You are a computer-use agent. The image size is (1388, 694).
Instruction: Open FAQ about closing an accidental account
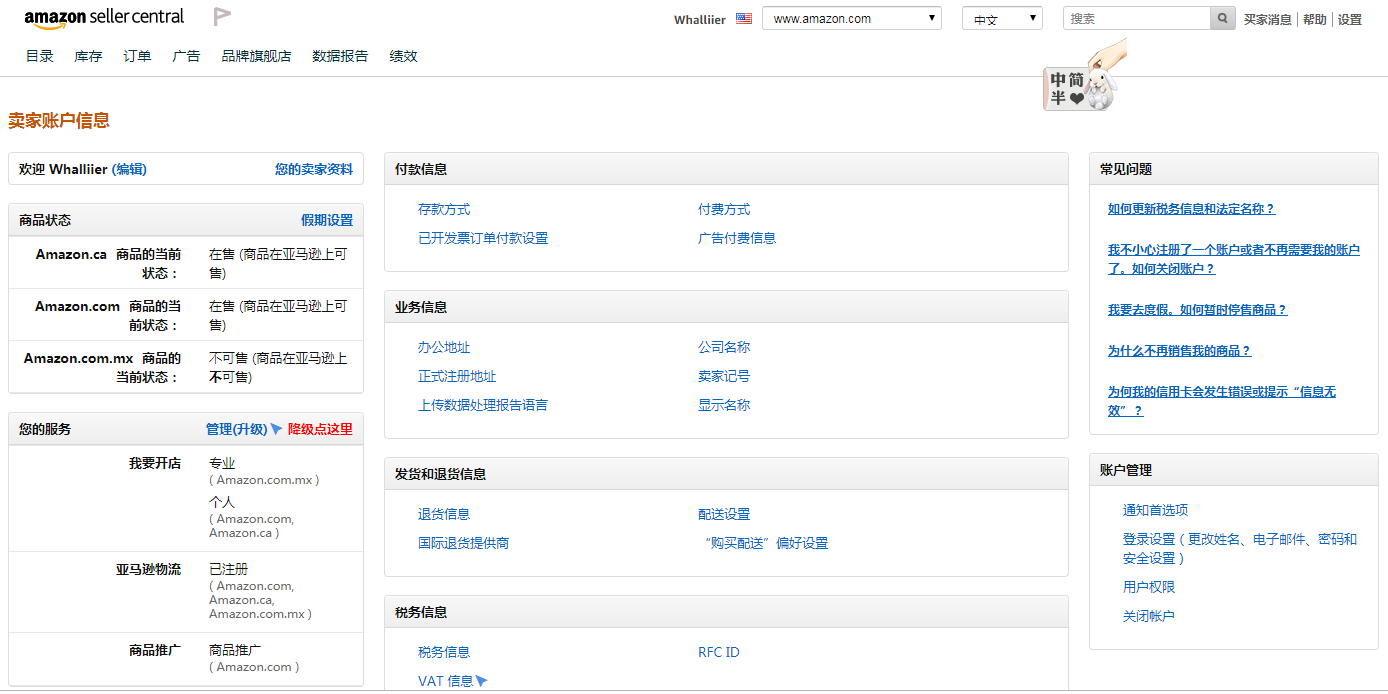[x=1234, y=259]
